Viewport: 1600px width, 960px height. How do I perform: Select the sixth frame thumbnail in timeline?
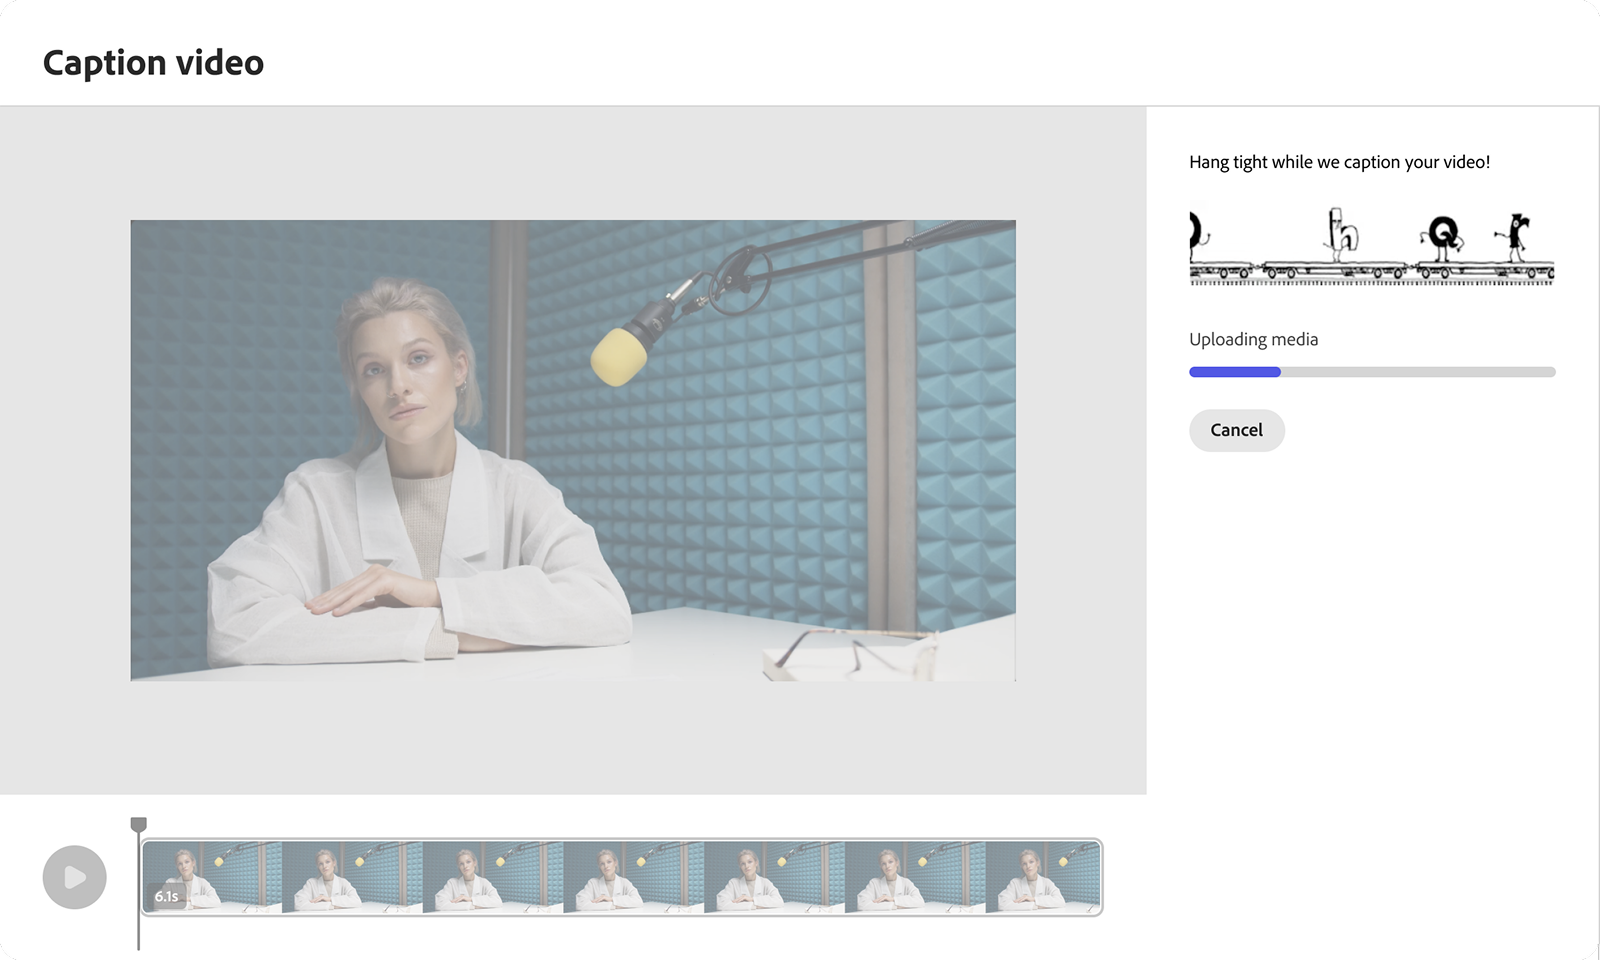[915, 877]
